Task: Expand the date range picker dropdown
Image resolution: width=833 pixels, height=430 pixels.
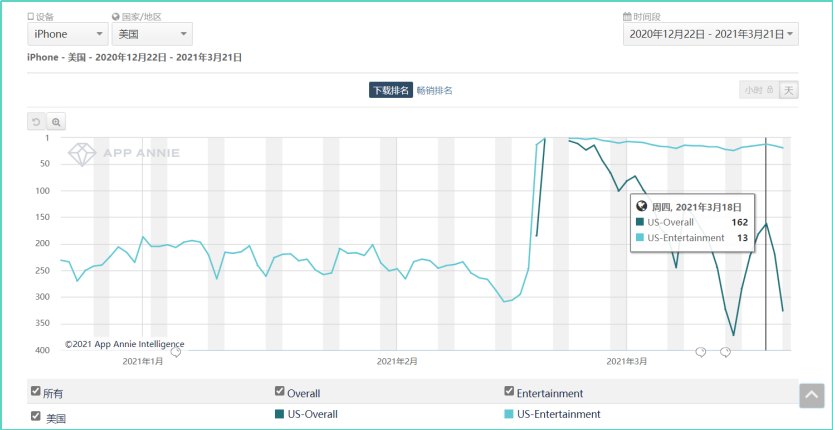Action: coord(710,34)
